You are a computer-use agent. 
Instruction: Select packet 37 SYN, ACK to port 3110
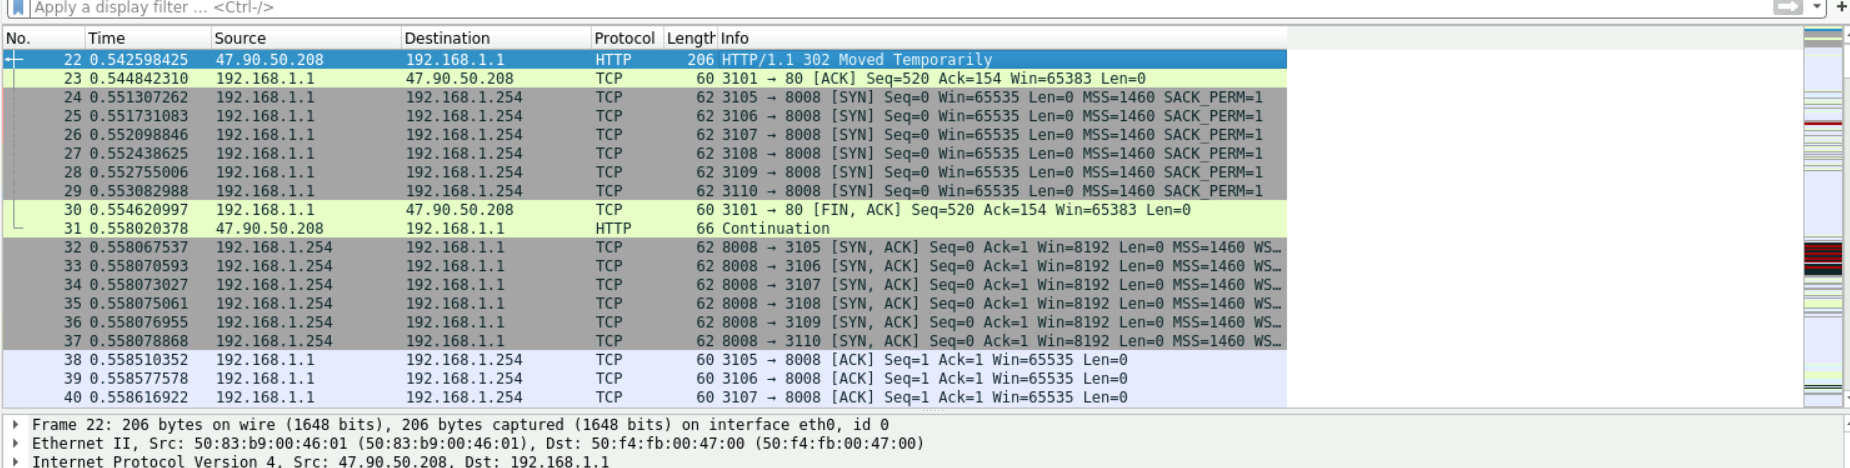click(645, 341)
